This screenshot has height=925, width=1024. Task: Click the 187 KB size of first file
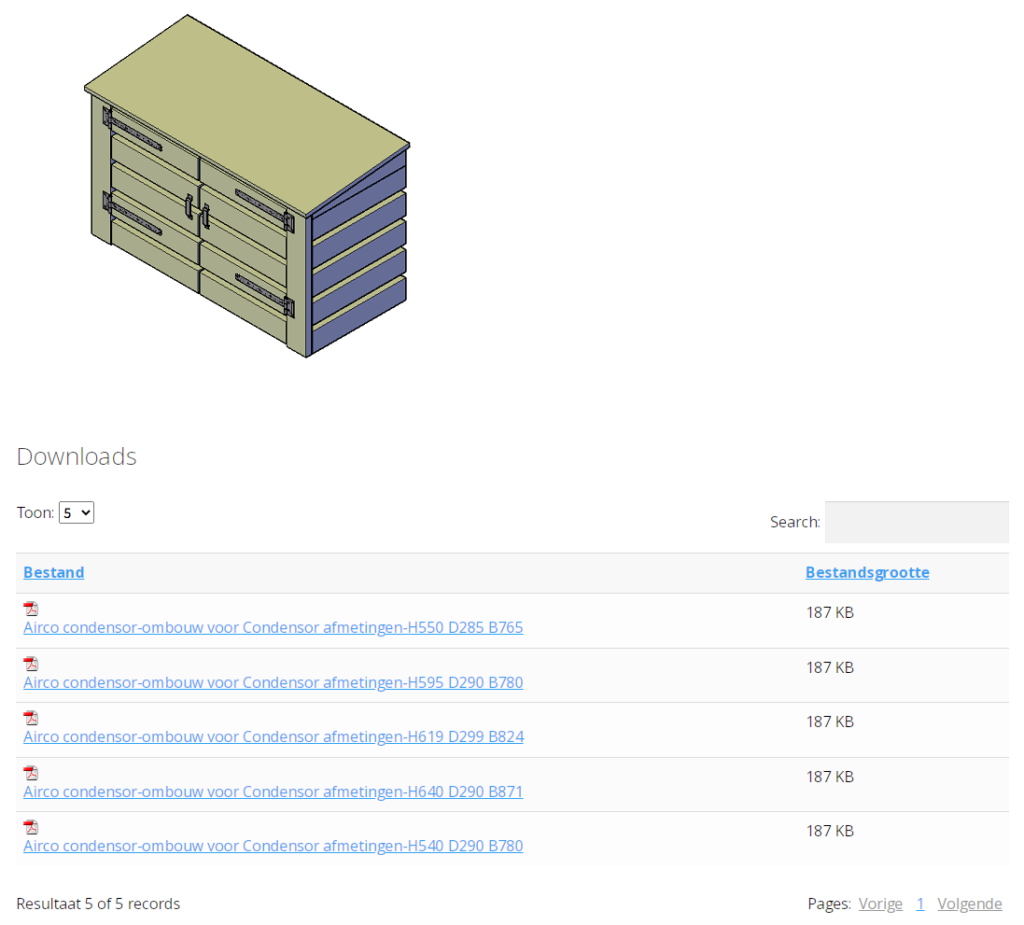(830, 612)
